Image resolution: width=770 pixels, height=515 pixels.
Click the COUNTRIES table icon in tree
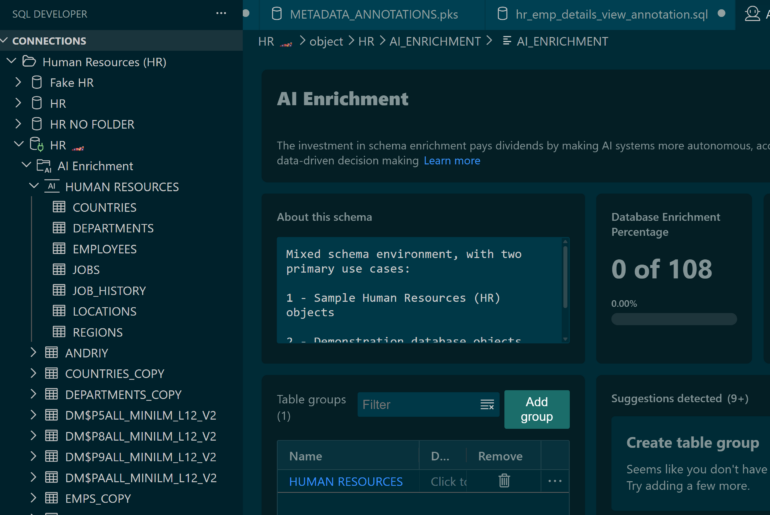click(59, 208)
